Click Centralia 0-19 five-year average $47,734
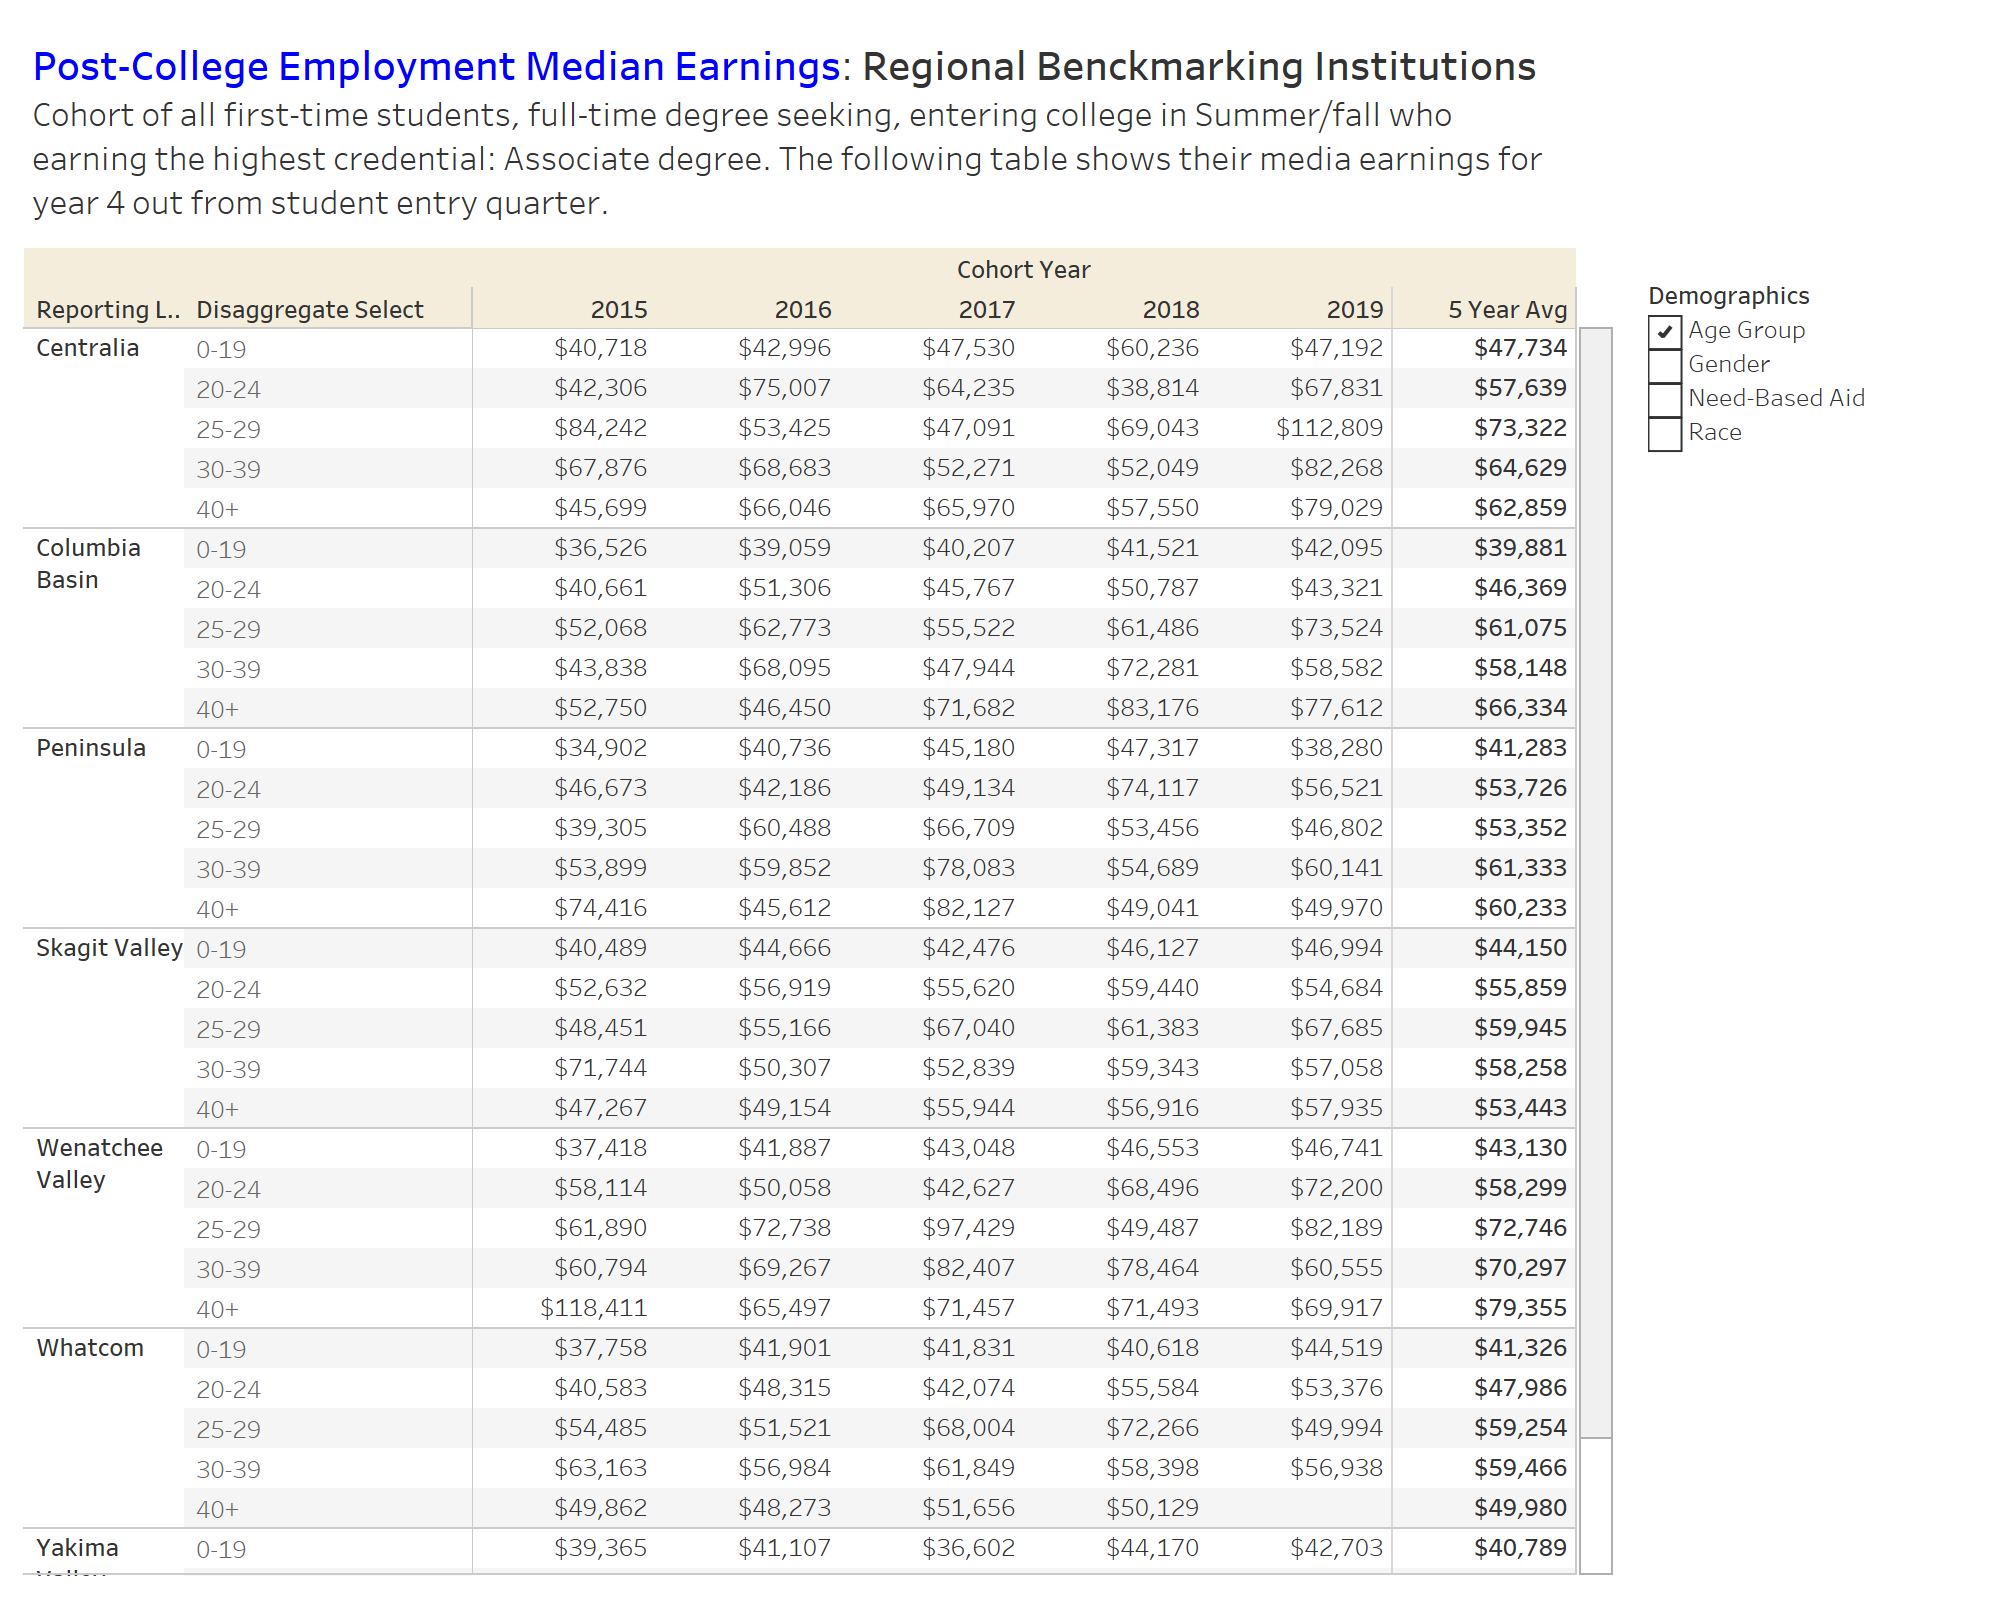Viewport: 2000px width, 1600px height. (1520, 348)
